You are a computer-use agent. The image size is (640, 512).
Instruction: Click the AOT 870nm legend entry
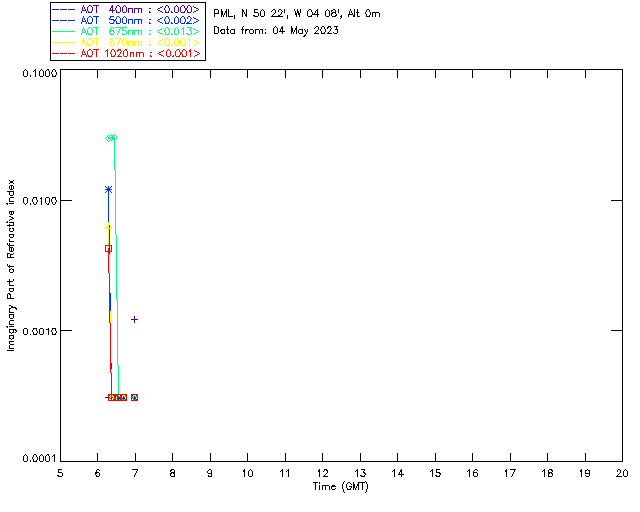126,42
